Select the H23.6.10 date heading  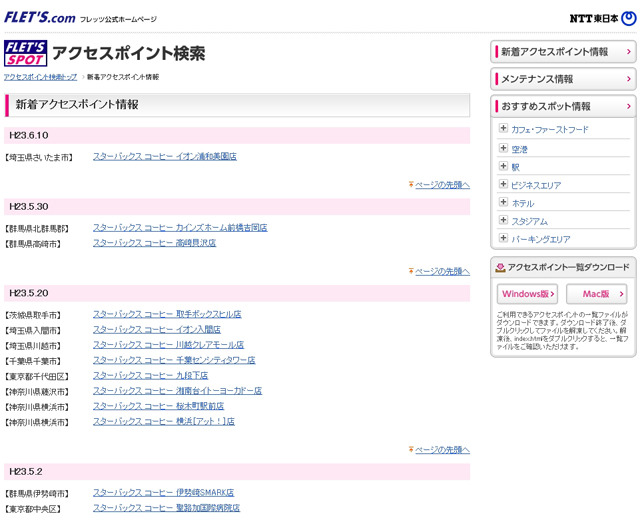pos(29,136)
